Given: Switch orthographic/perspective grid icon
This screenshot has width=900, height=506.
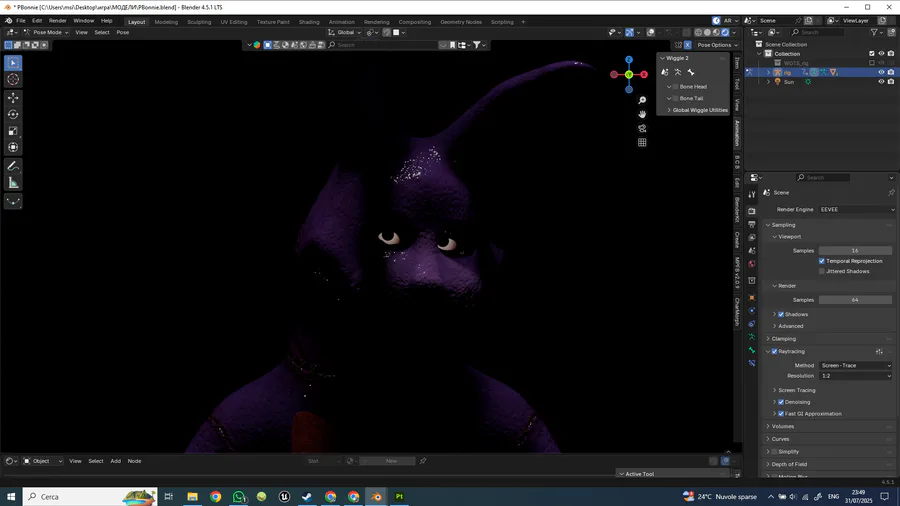Looking at the screenshot, I should pyautogui.click(x=642, y=142).
